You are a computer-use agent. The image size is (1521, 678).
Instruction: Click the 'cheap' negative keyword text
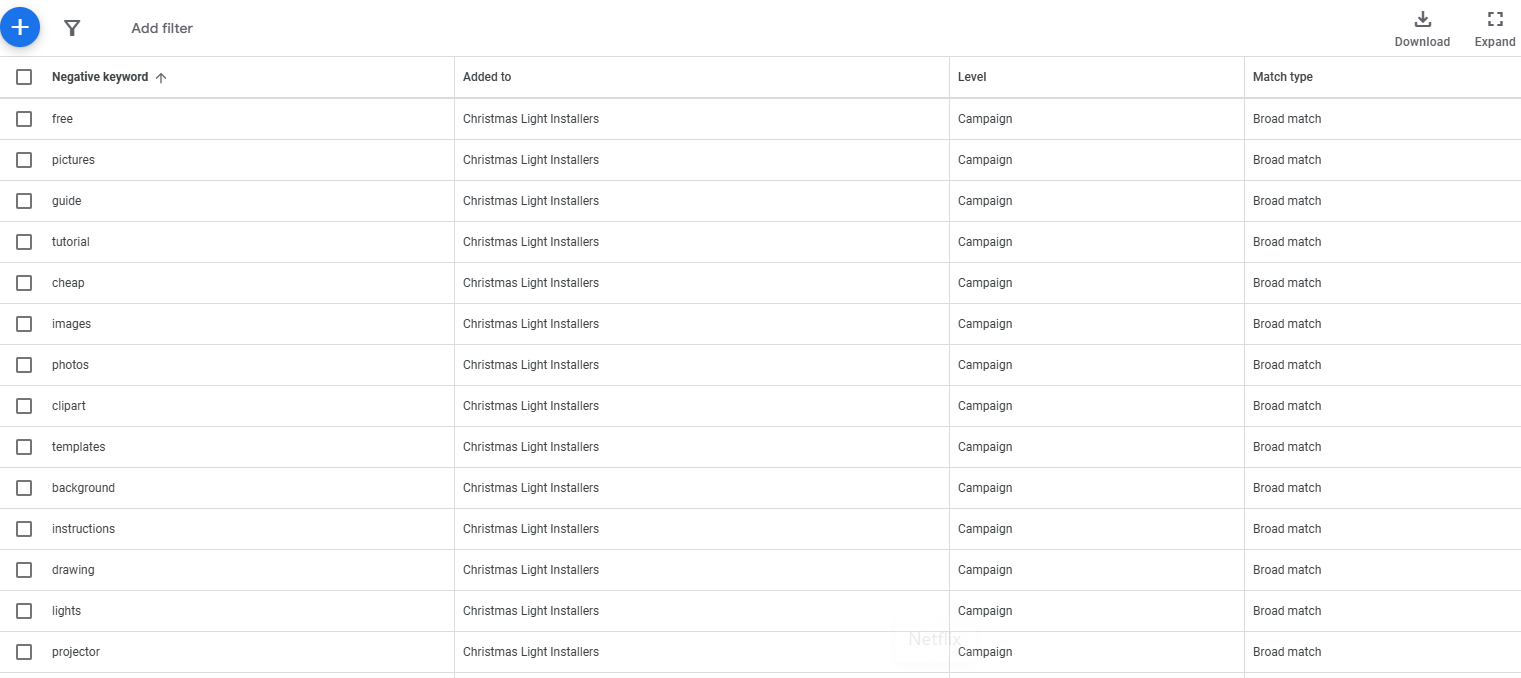click(68, 283)
